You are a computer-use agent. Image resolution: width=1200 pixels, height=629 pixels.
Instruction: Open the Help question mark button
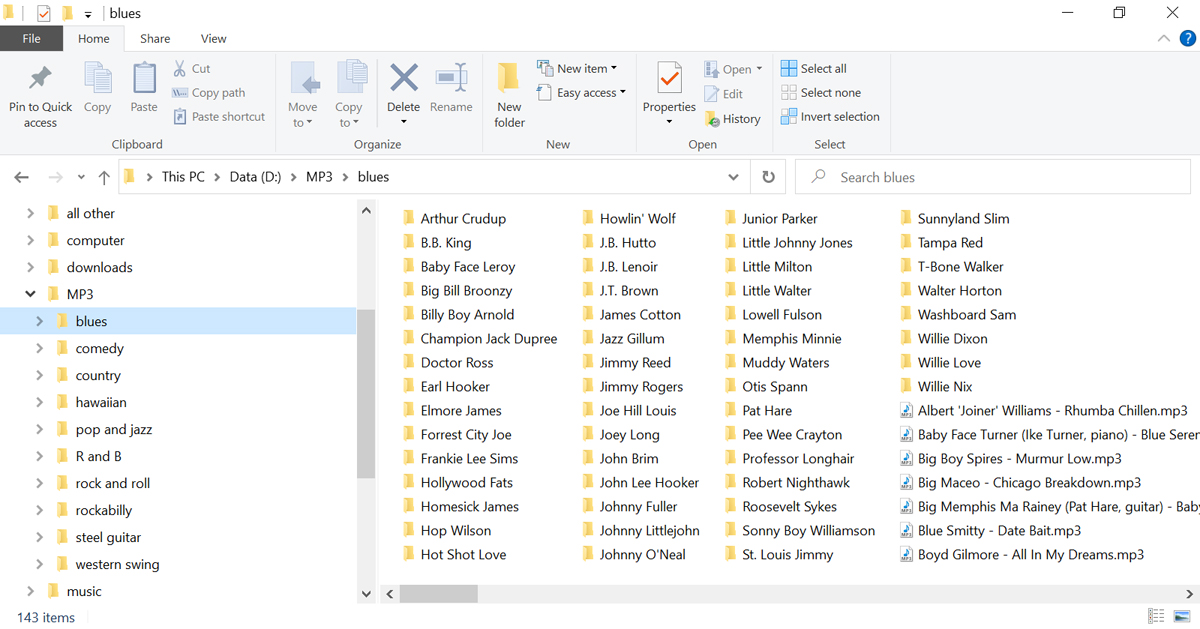coord(1187,39)
